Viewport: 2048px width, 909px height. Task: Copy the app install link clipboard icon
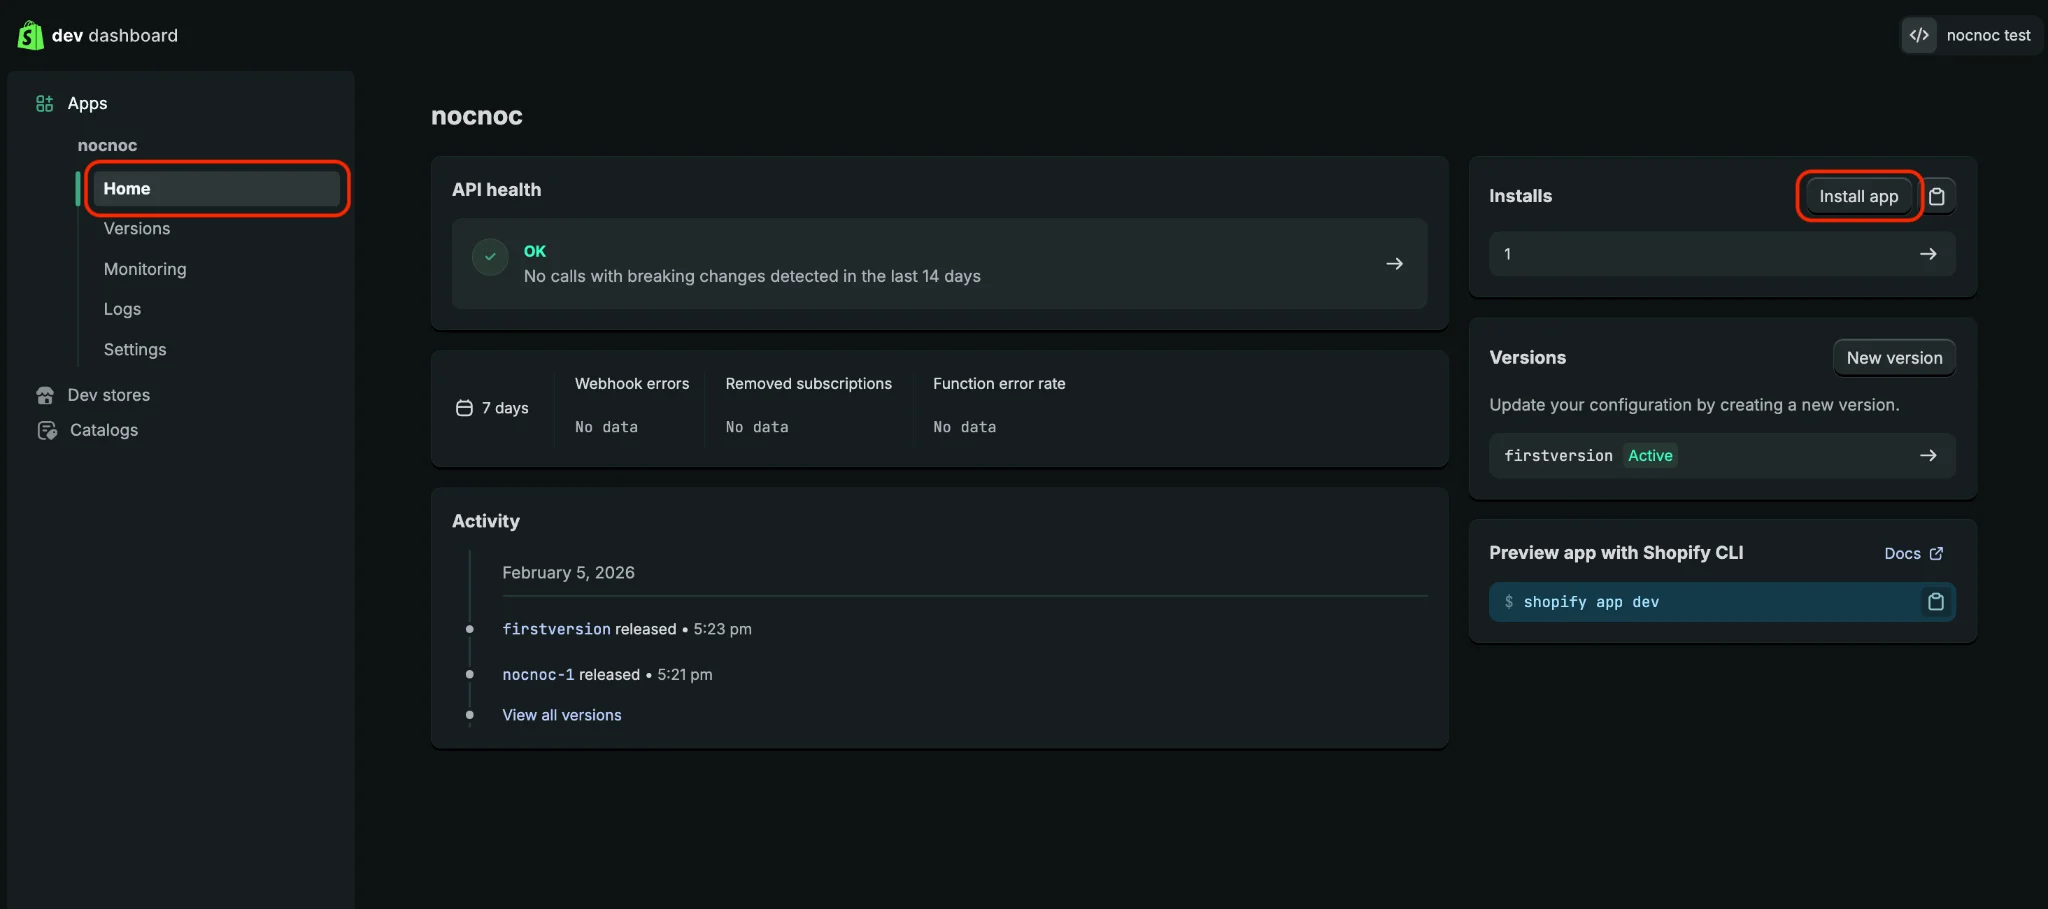pyautogui.click(x=1937, y=197)
